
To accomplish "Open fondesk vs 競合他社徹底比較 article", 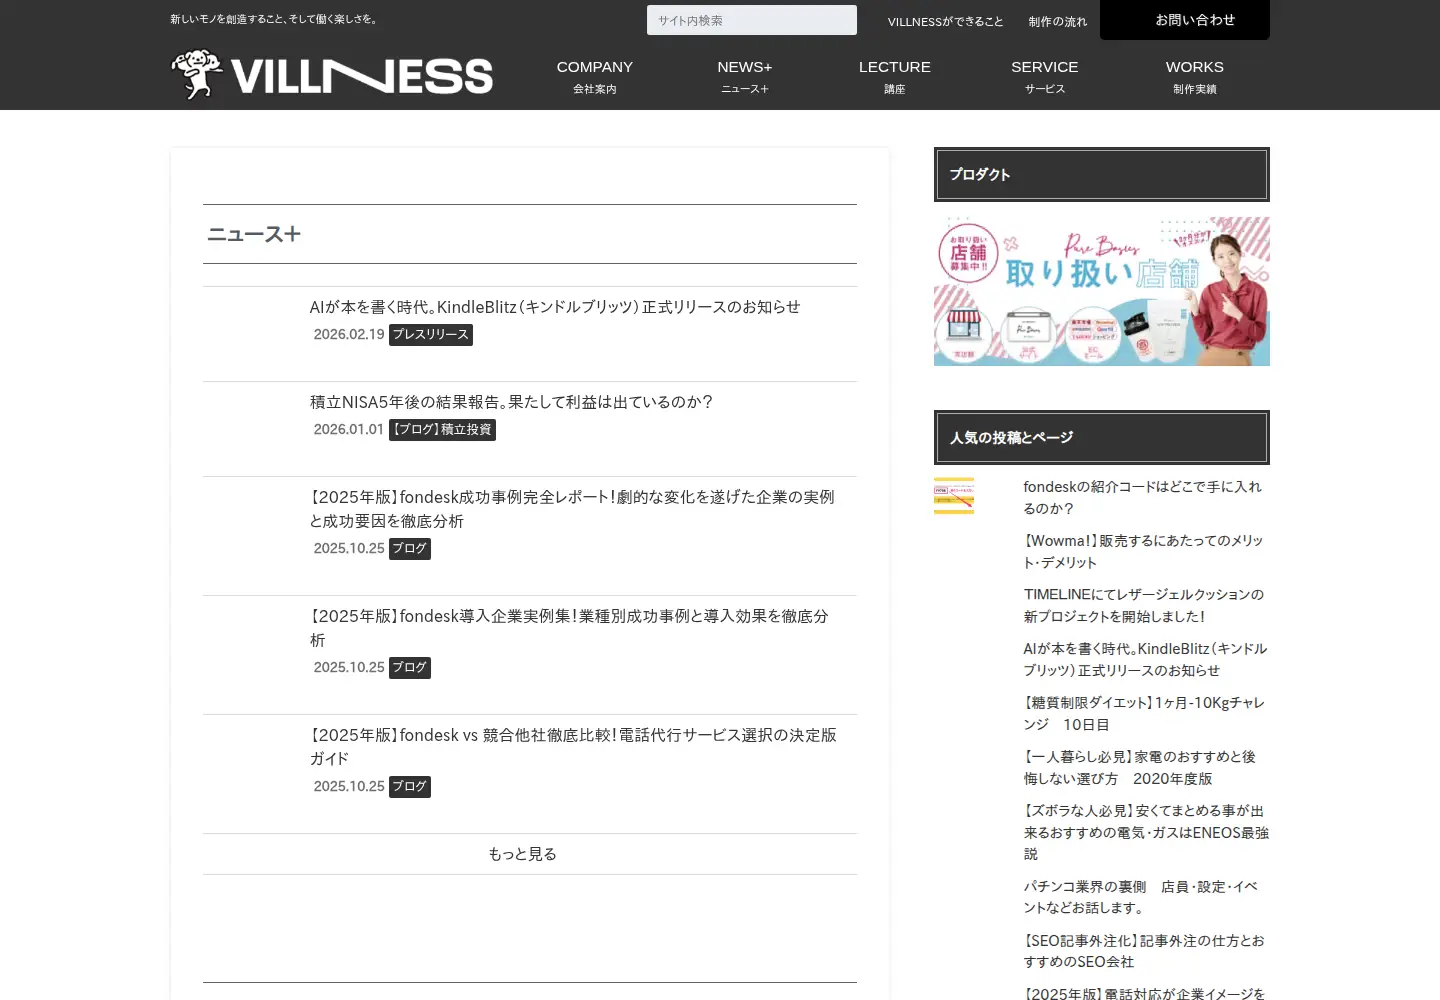I will point(573,747).
